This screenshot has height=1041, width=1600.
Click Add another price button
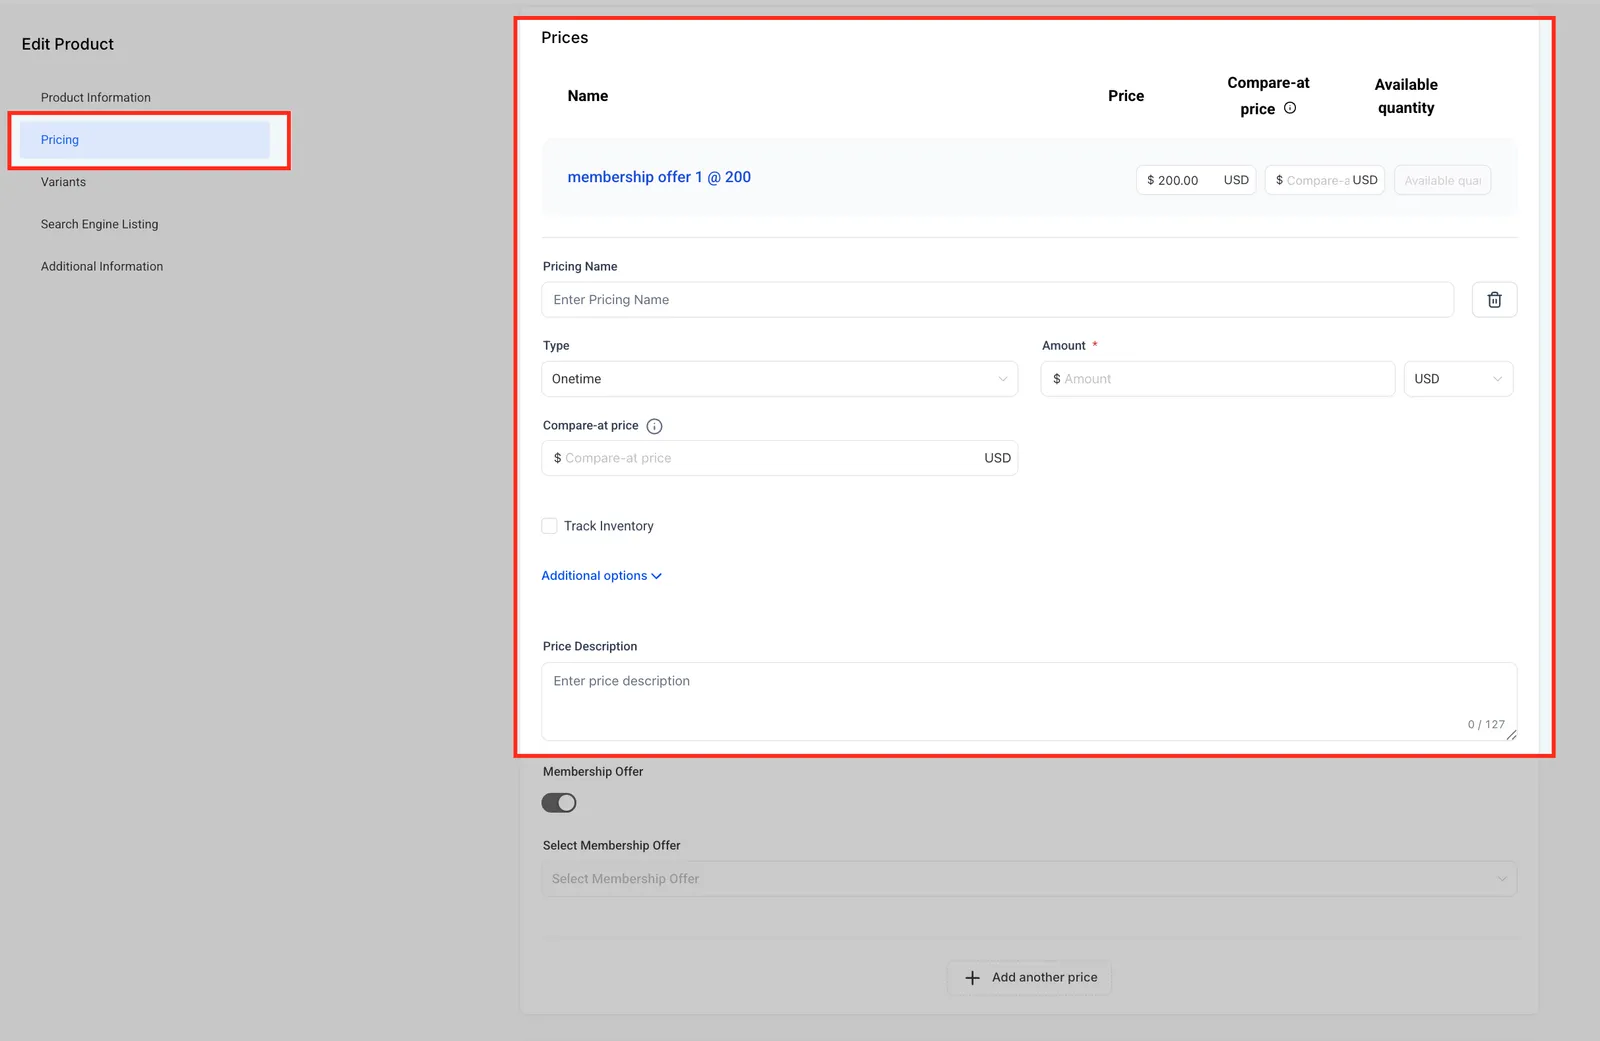(1029, 978)
